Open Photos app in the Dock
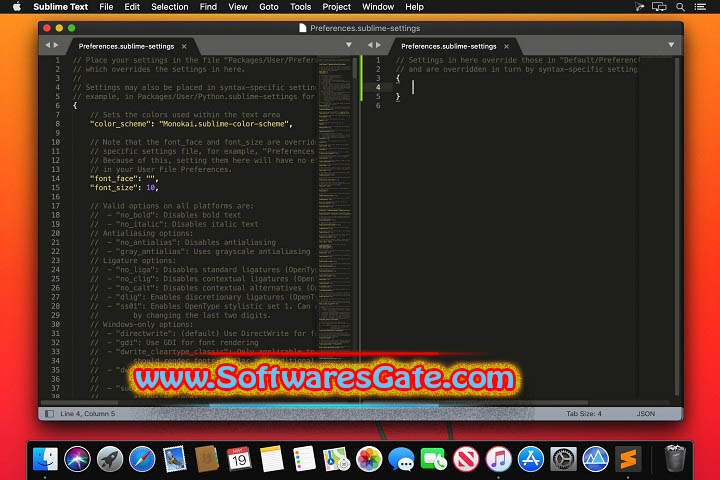 coord(369,458)
